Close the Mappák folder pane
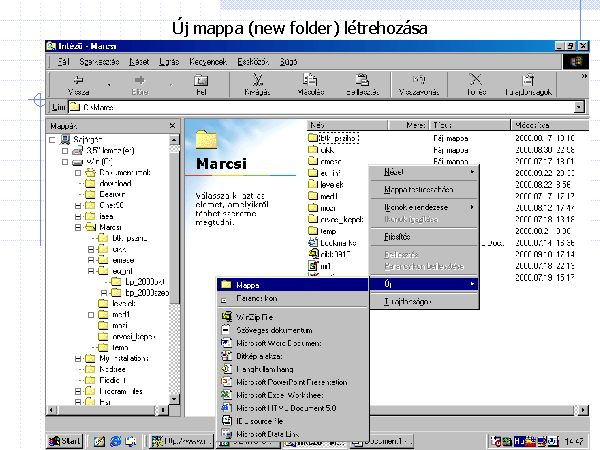The height and width of the screenshot is (450, 600). tap(174, 126)
